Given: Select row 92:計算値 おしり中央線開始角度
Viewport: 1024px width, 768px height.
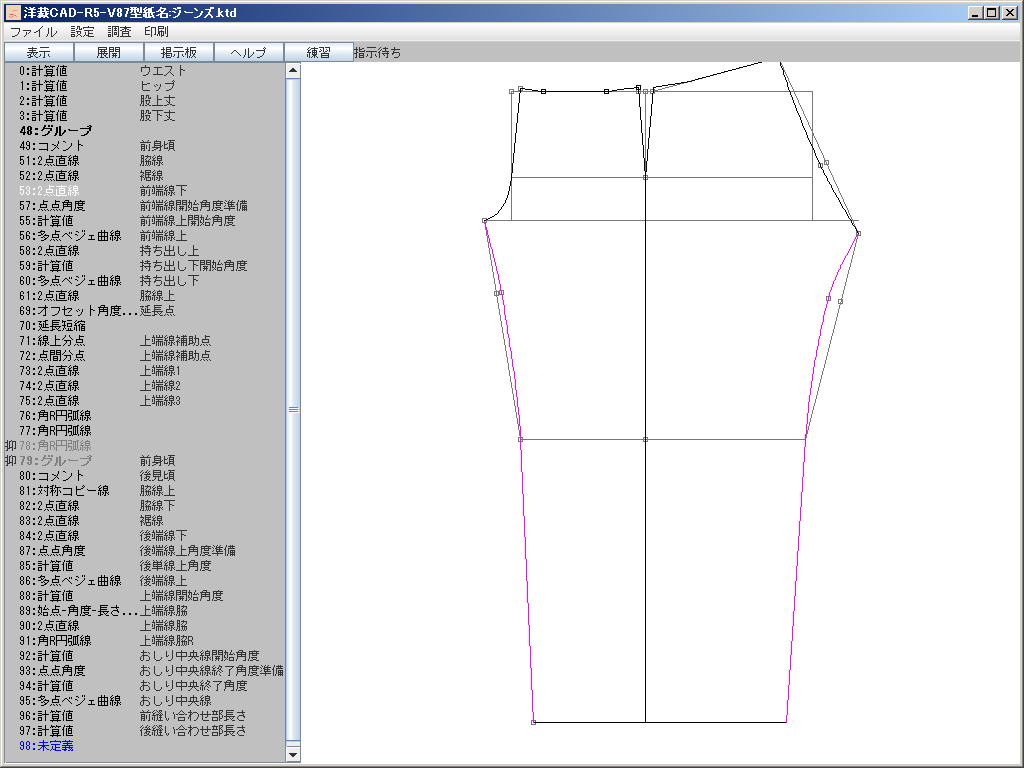Looking at the screenshot, I should 145,656.
